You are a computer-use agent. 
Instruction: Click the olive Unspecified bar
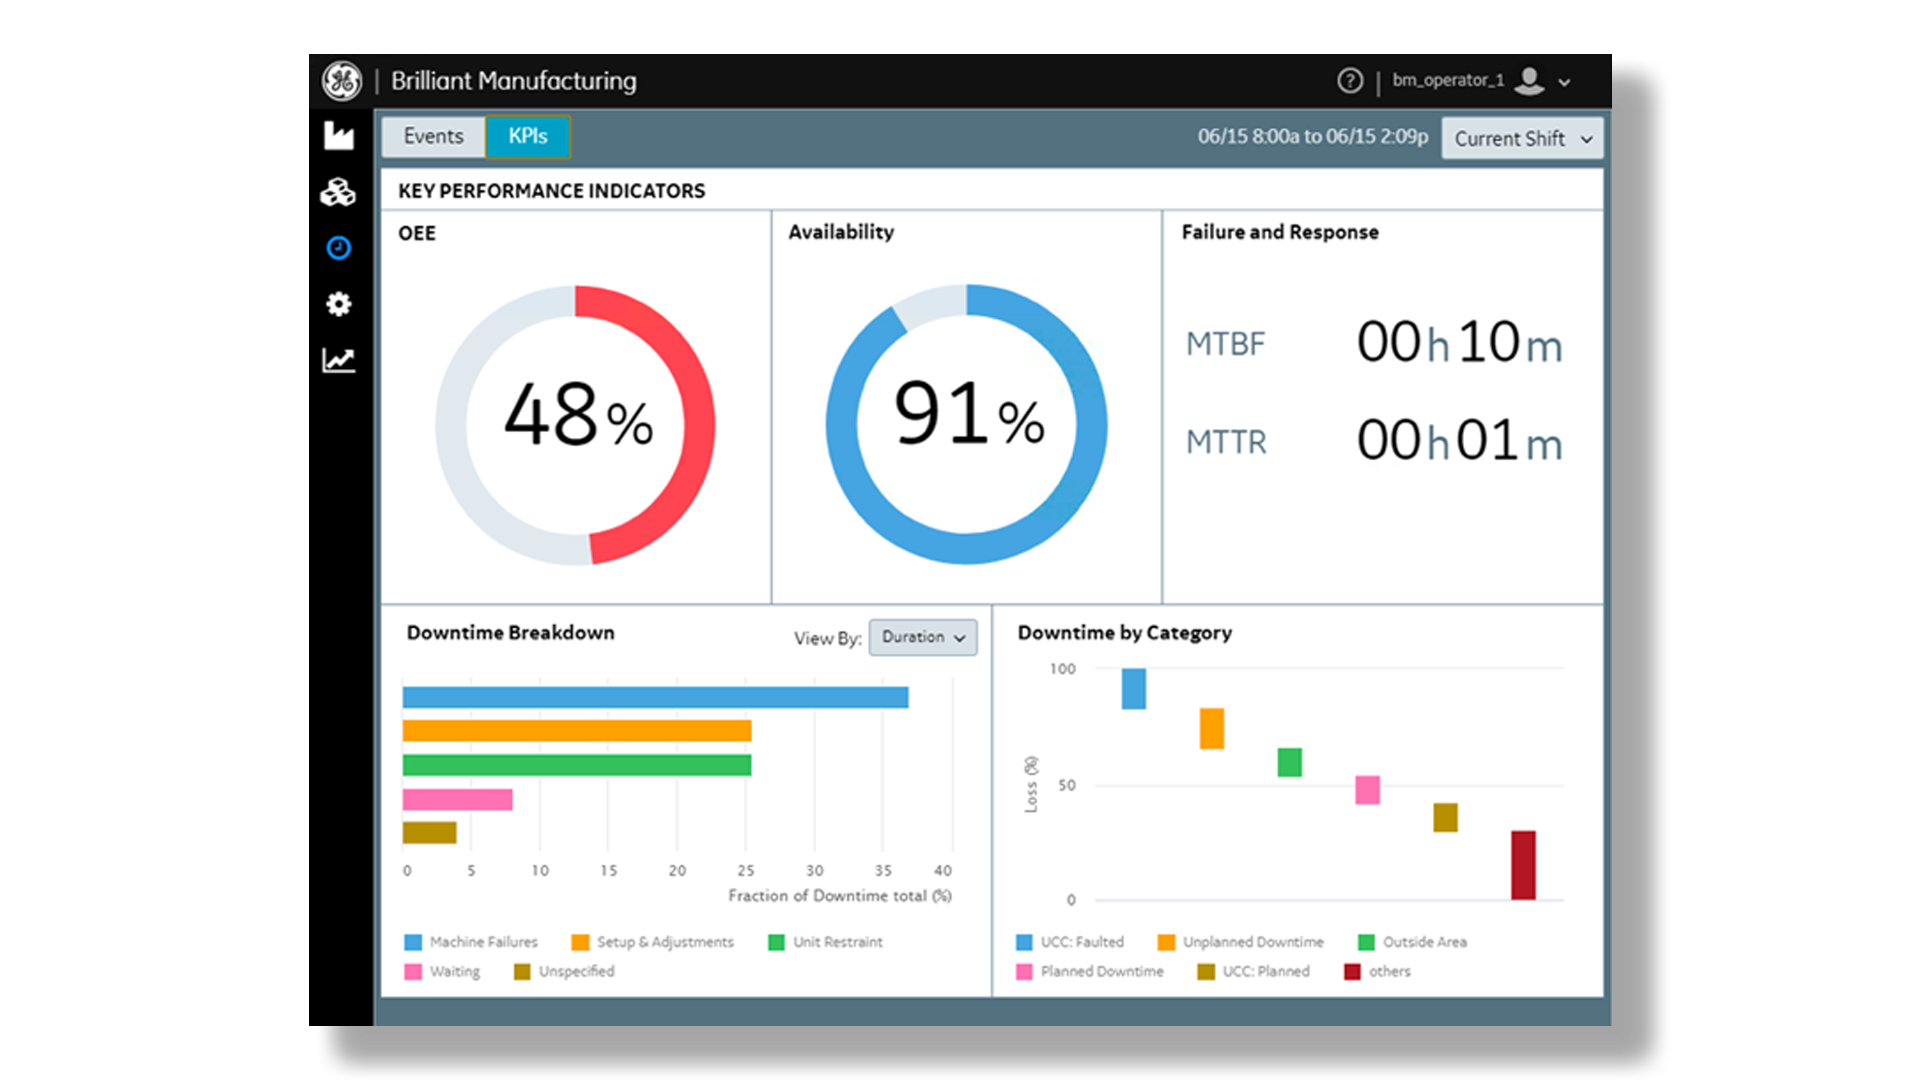[x=430, y=832]
